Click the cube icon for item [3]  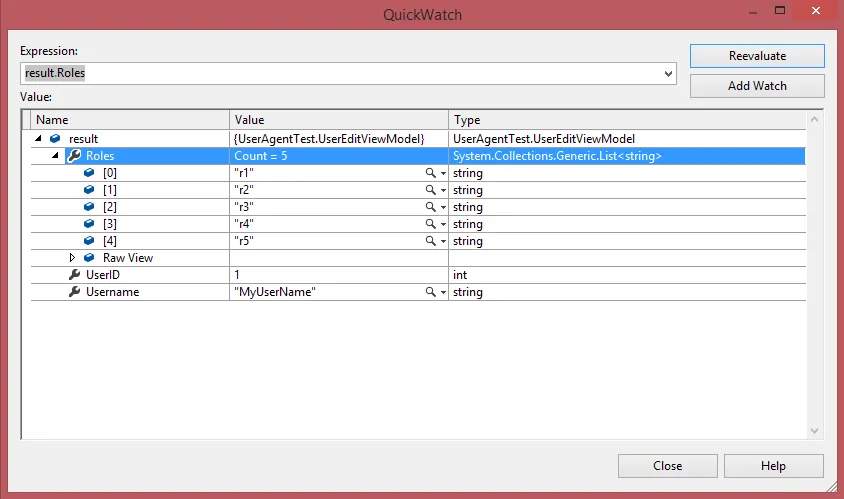pos(89,223)
